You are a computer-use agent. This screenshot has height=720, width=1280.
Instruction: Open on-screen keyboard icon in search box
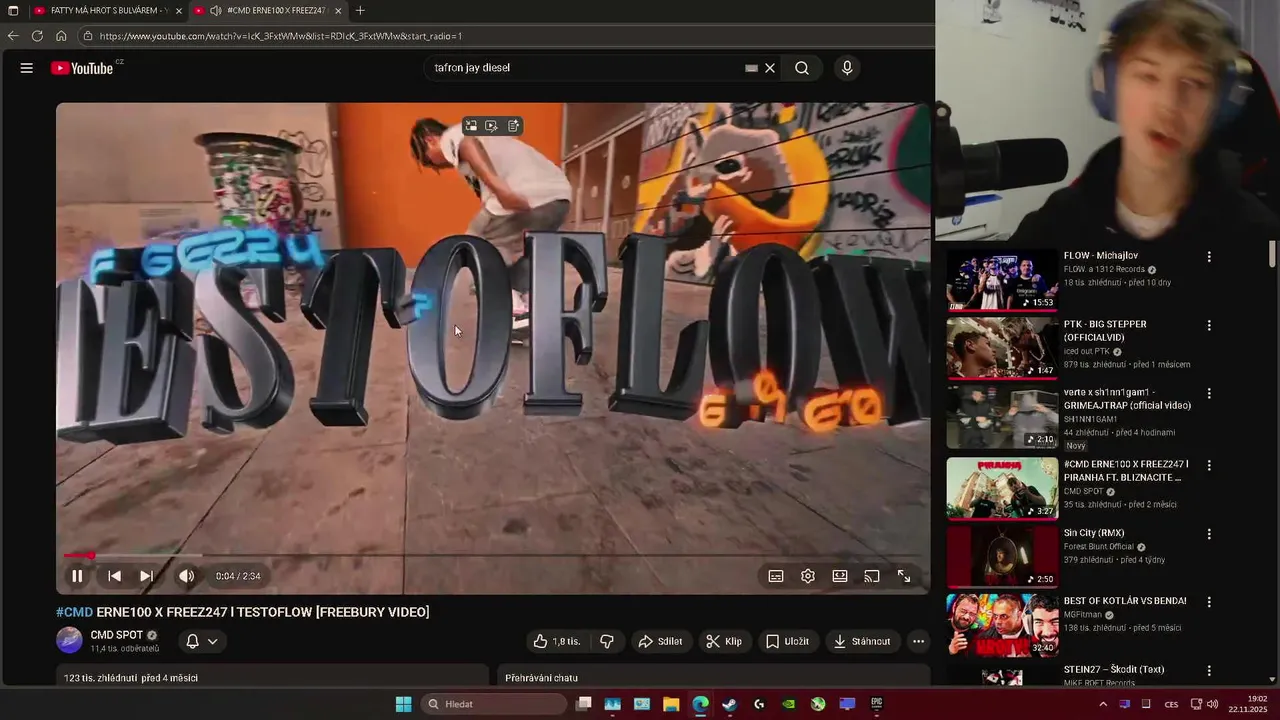(751, 68)
